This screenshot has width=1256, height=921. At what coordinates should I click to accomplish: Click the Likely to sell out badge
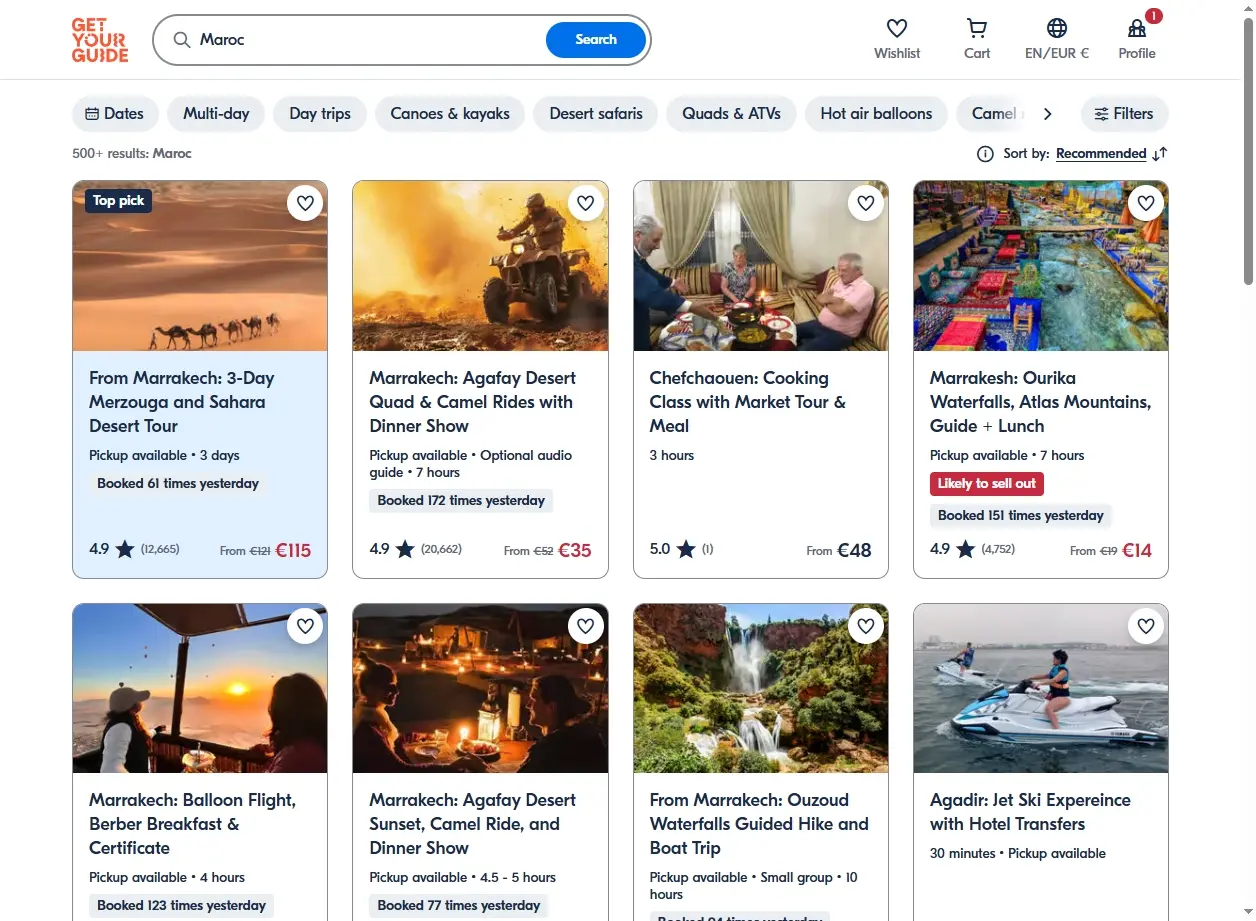[987, 484]
